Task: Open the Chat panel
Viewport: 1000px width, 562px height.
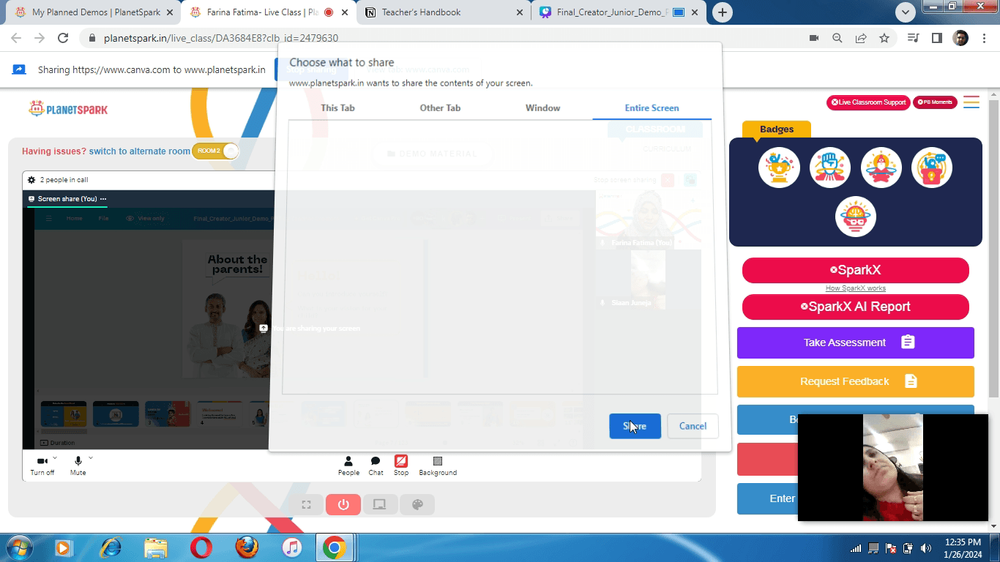Action: [376, 466]
